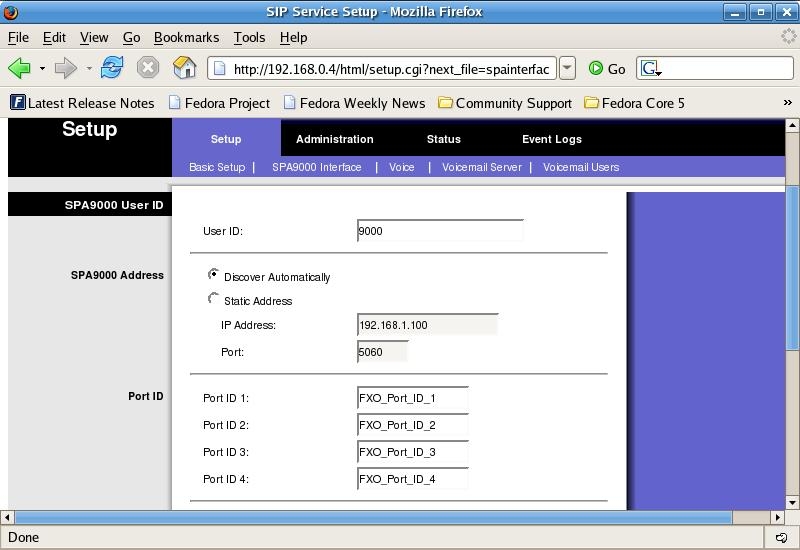This screenshot has height=550, width=800.
Task: Click the User ID input field
Action: [x=440, y=231]
